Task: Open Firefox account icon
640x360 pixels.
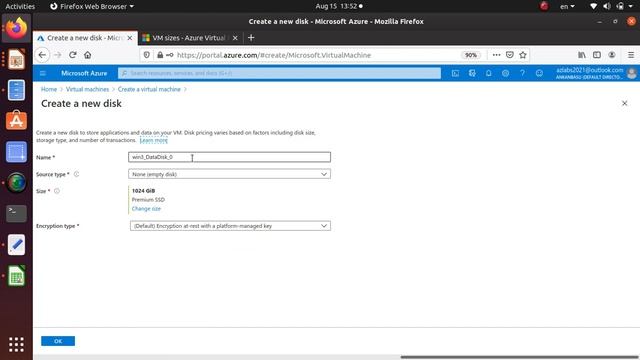Action: (612, 55)
